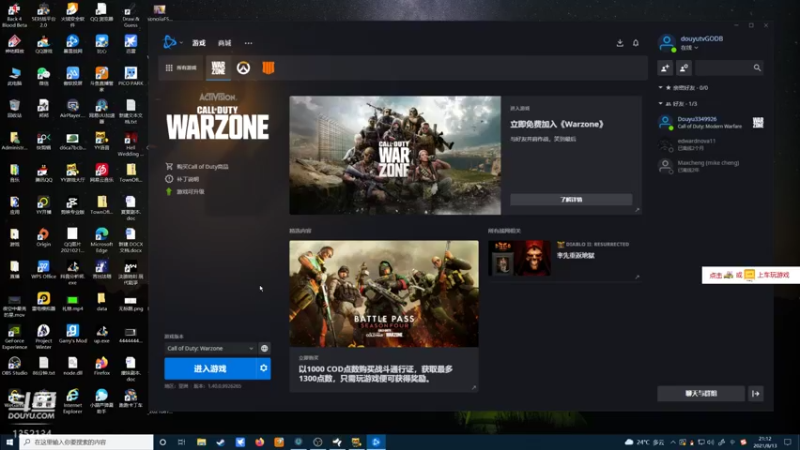Screen dimensions: 800x450
Task: Click the clock in the system tray
Action: (765, 442)
